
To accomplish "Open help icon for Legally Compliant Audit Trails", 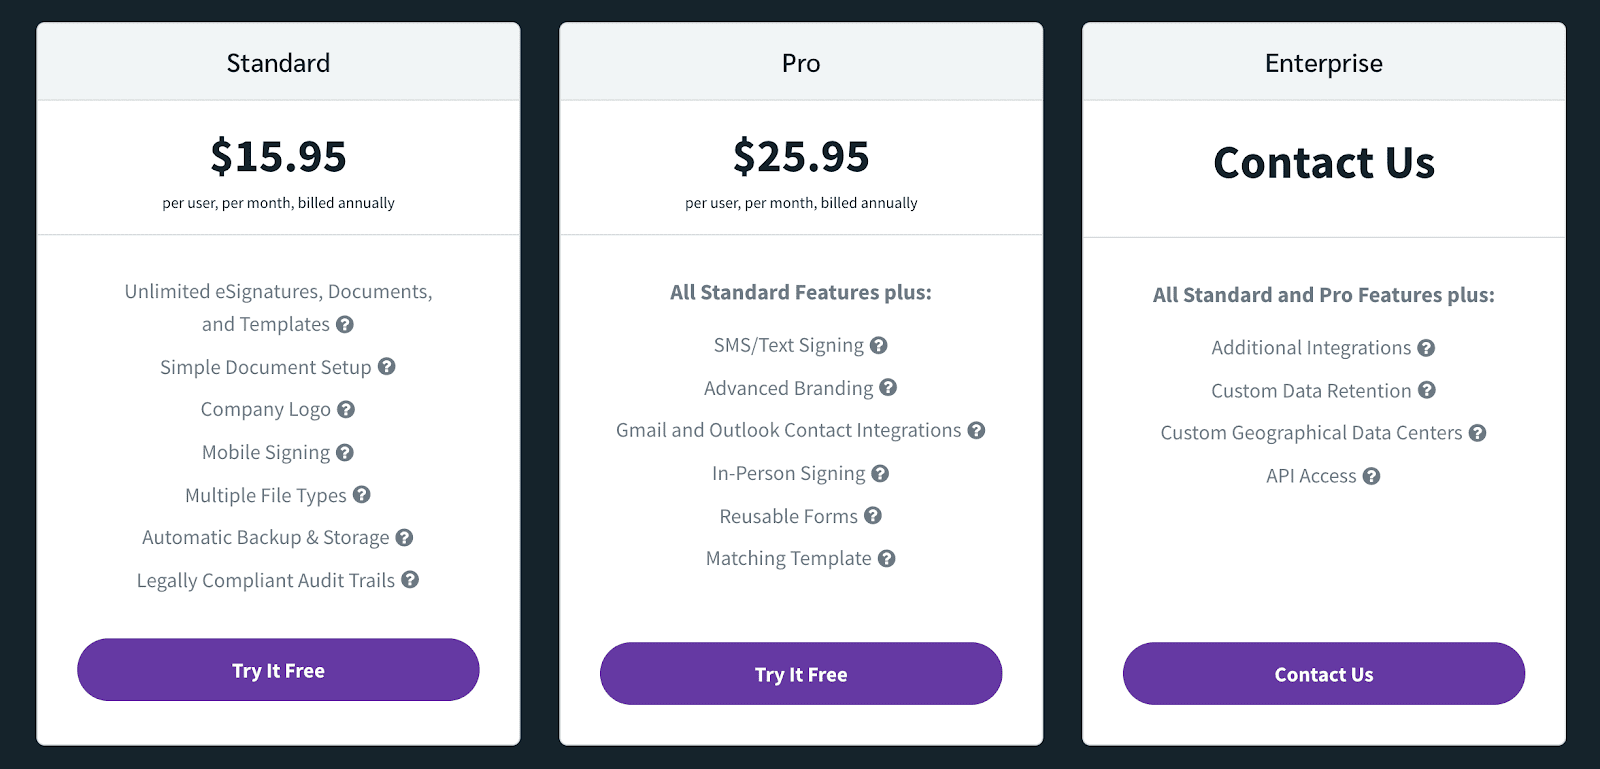I will pos(410,580).
